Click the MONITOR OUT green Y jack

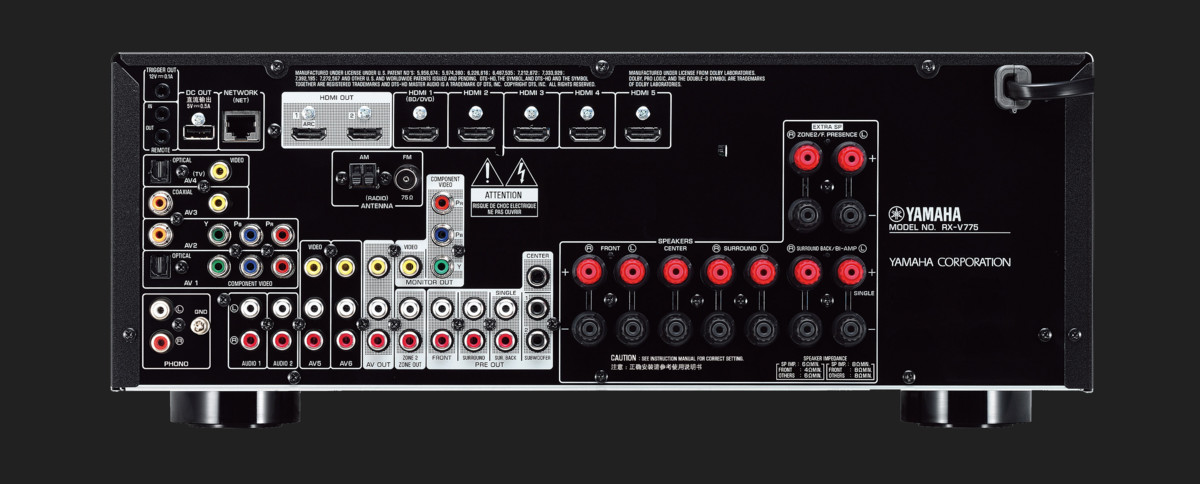[441, 267]
